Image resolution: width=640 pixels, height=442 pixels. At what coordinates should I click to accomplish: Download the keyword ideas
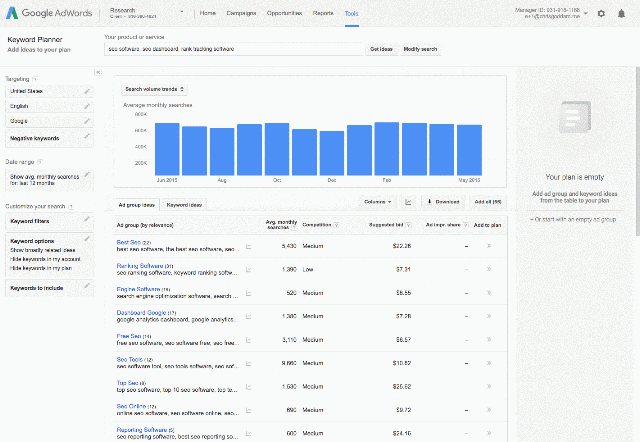pos(443,202)
